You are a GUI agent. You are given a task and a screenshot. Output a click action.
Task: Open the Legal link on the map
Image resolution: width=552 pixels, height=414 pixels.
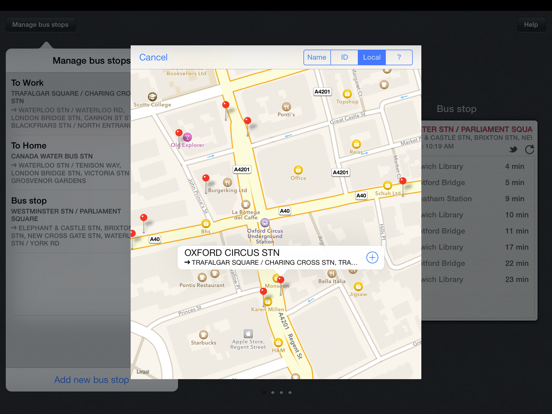143,372
